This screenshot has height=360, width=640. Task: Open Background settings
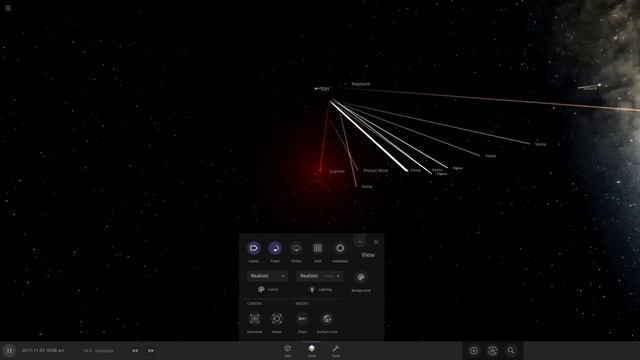click(x=361, y=278)
